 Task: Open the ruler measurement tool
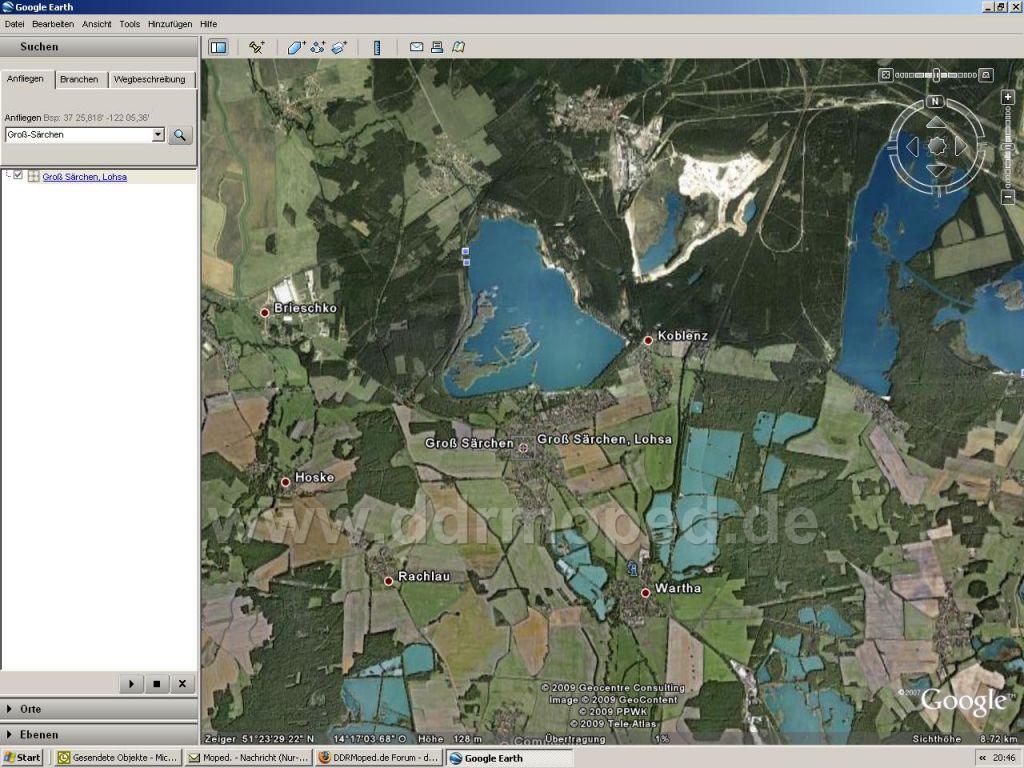[x=377, y=47]
